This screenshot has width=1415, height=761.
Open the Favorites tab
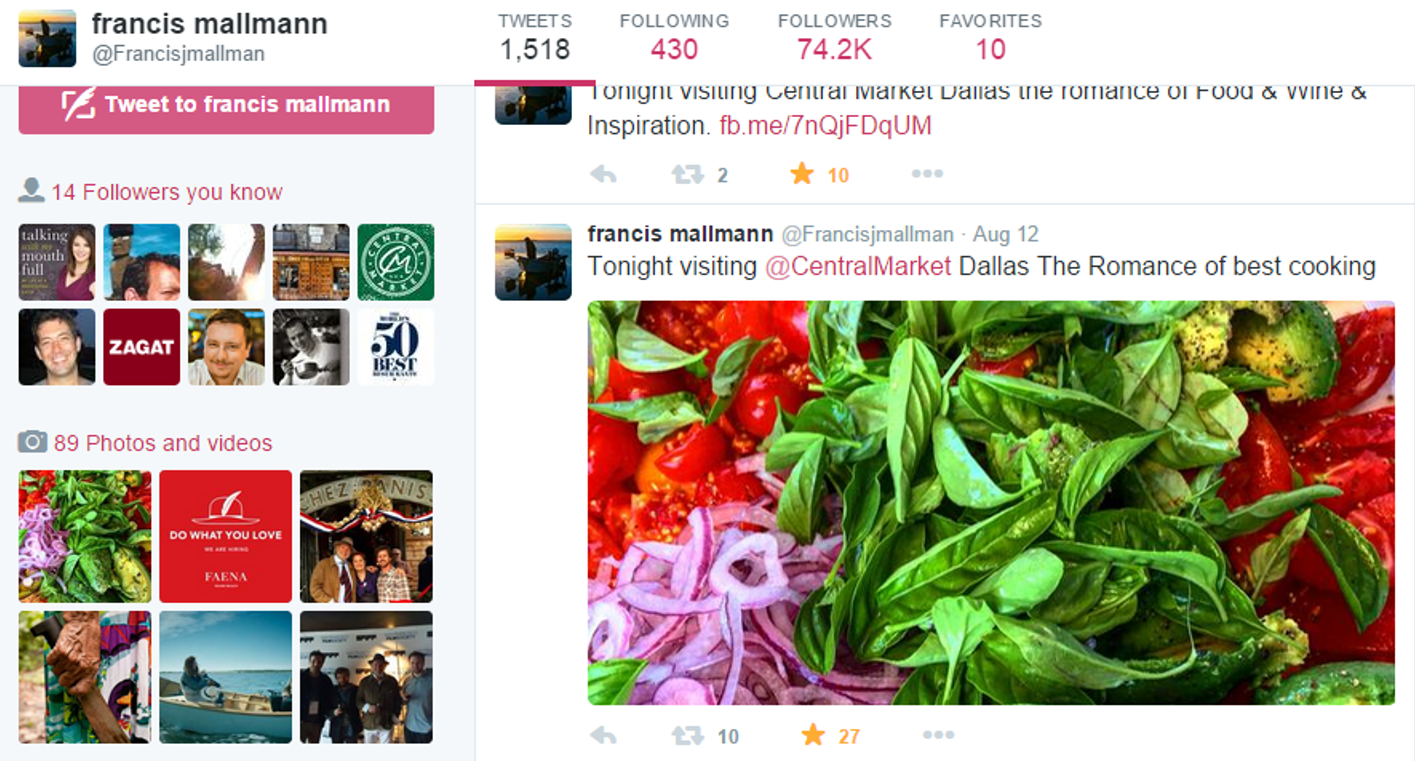(x=990, y=37)
